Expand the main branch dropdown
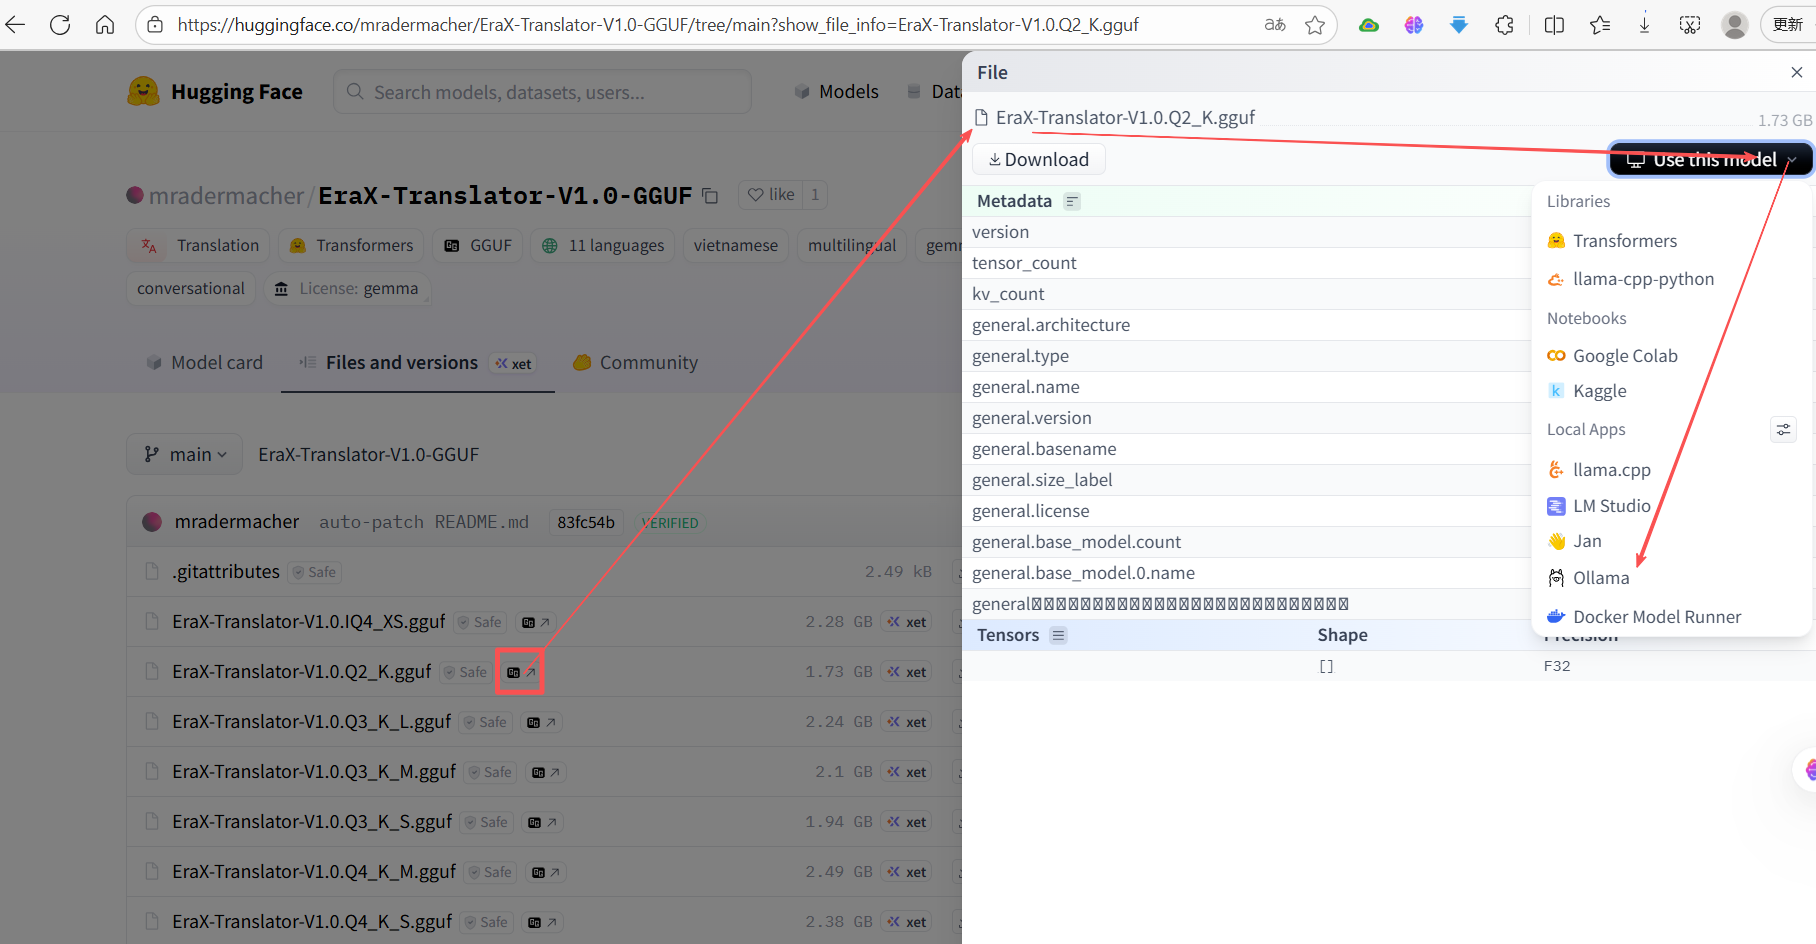1816x944 pixels. 184,454
